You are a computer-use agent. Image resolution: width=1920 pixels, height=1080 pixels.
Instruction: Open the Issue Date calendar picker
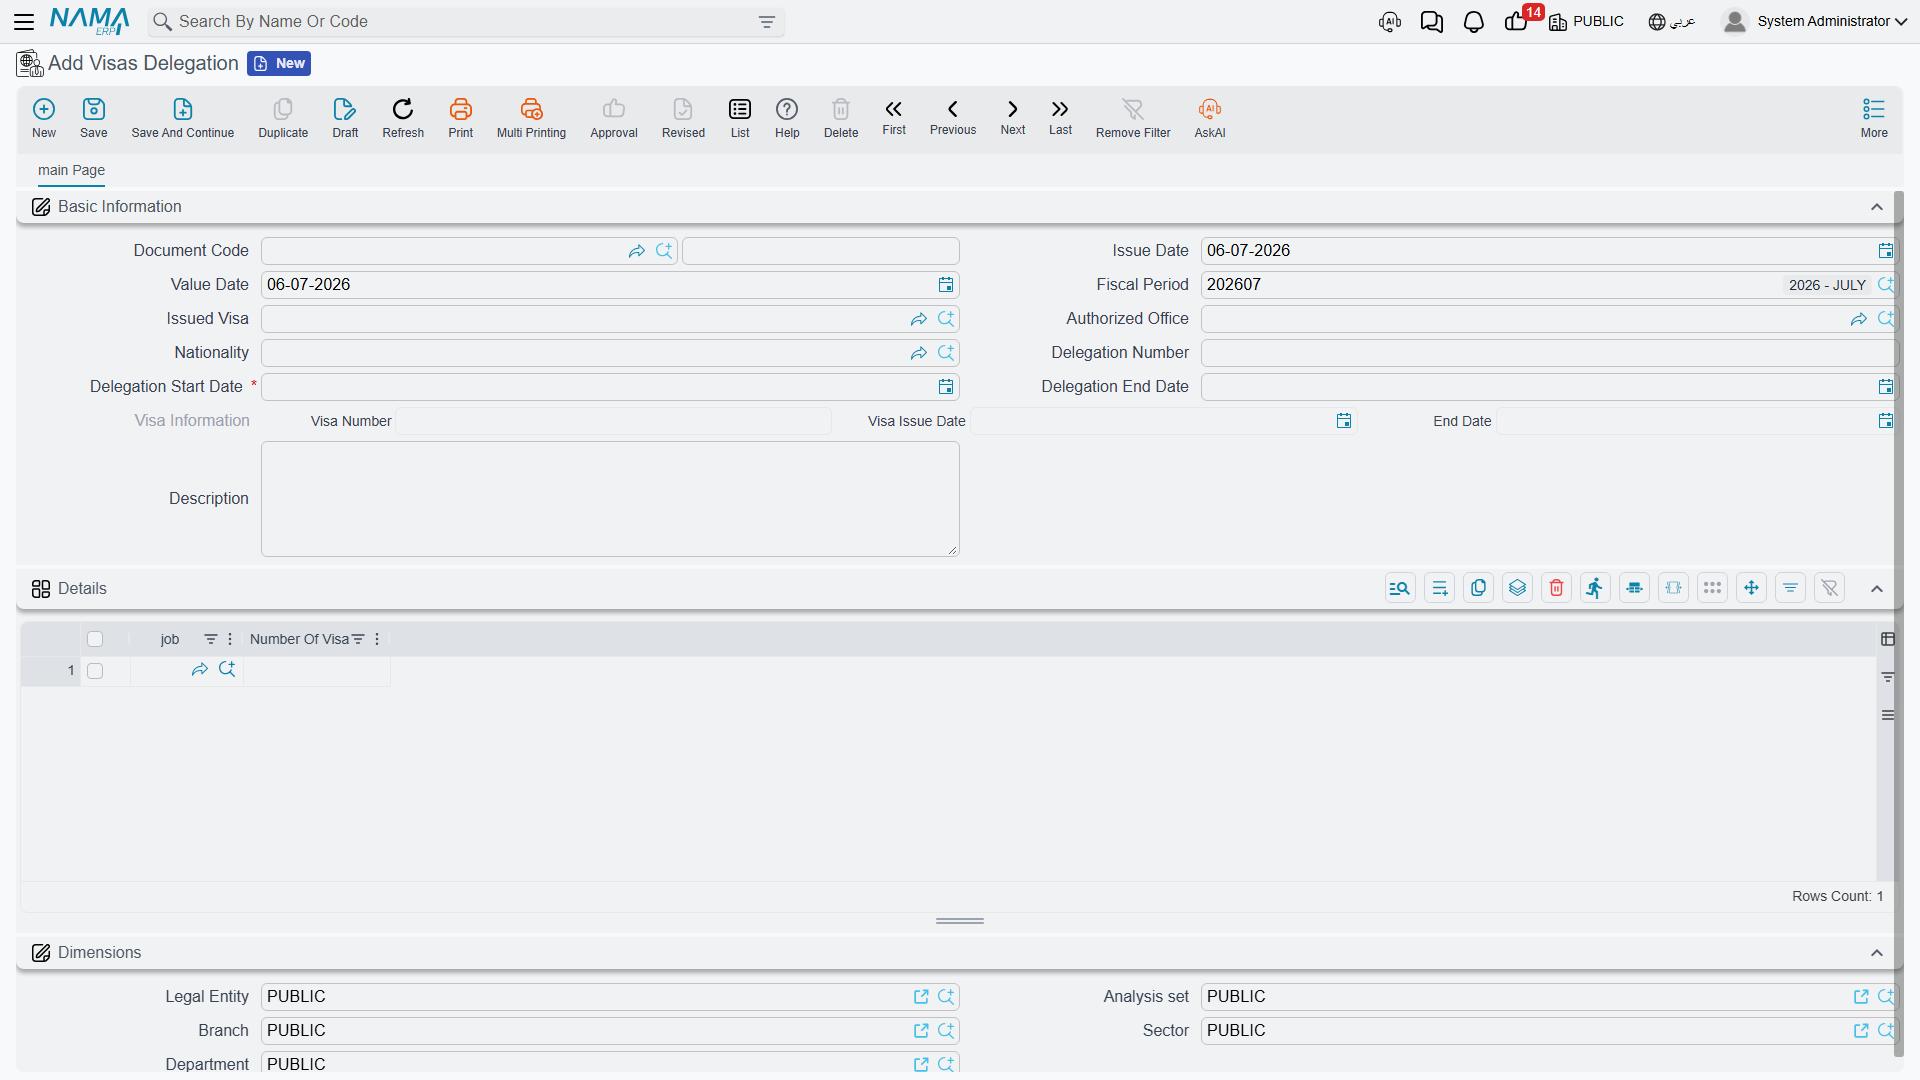tap(1885, 251)
